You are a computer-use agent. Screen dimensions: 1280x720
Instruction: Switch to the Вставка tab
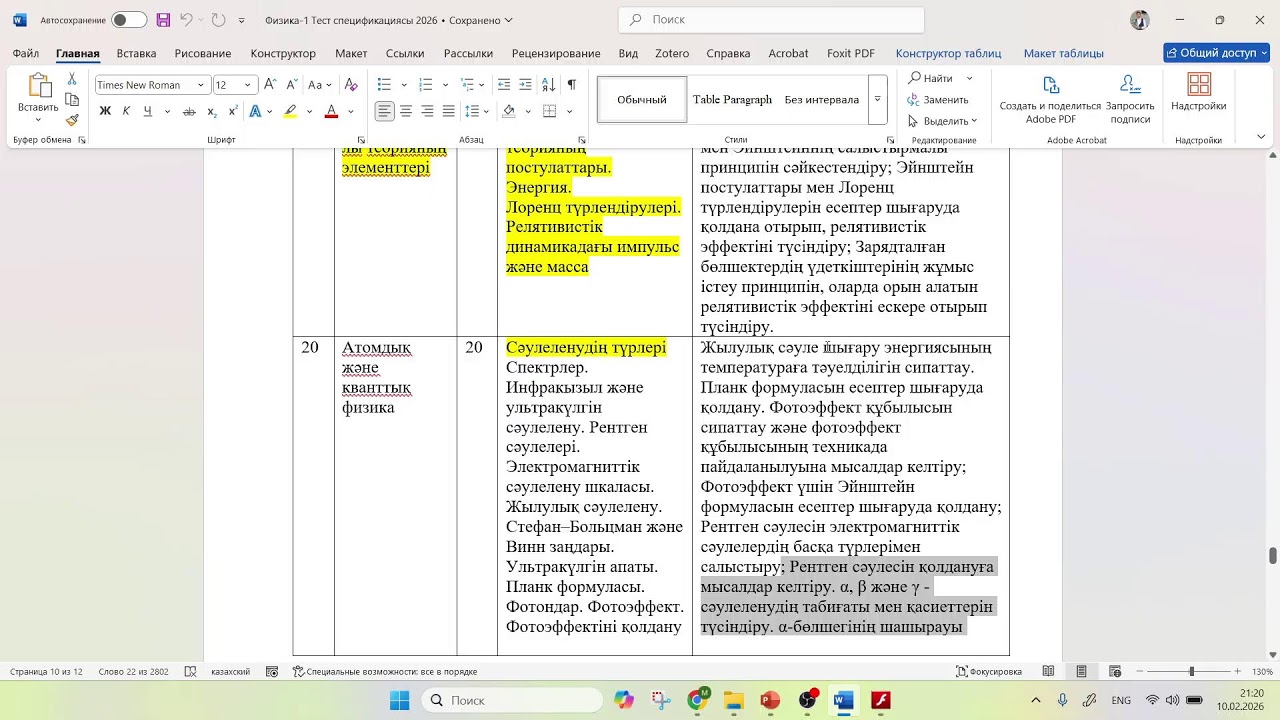[136, 53]
